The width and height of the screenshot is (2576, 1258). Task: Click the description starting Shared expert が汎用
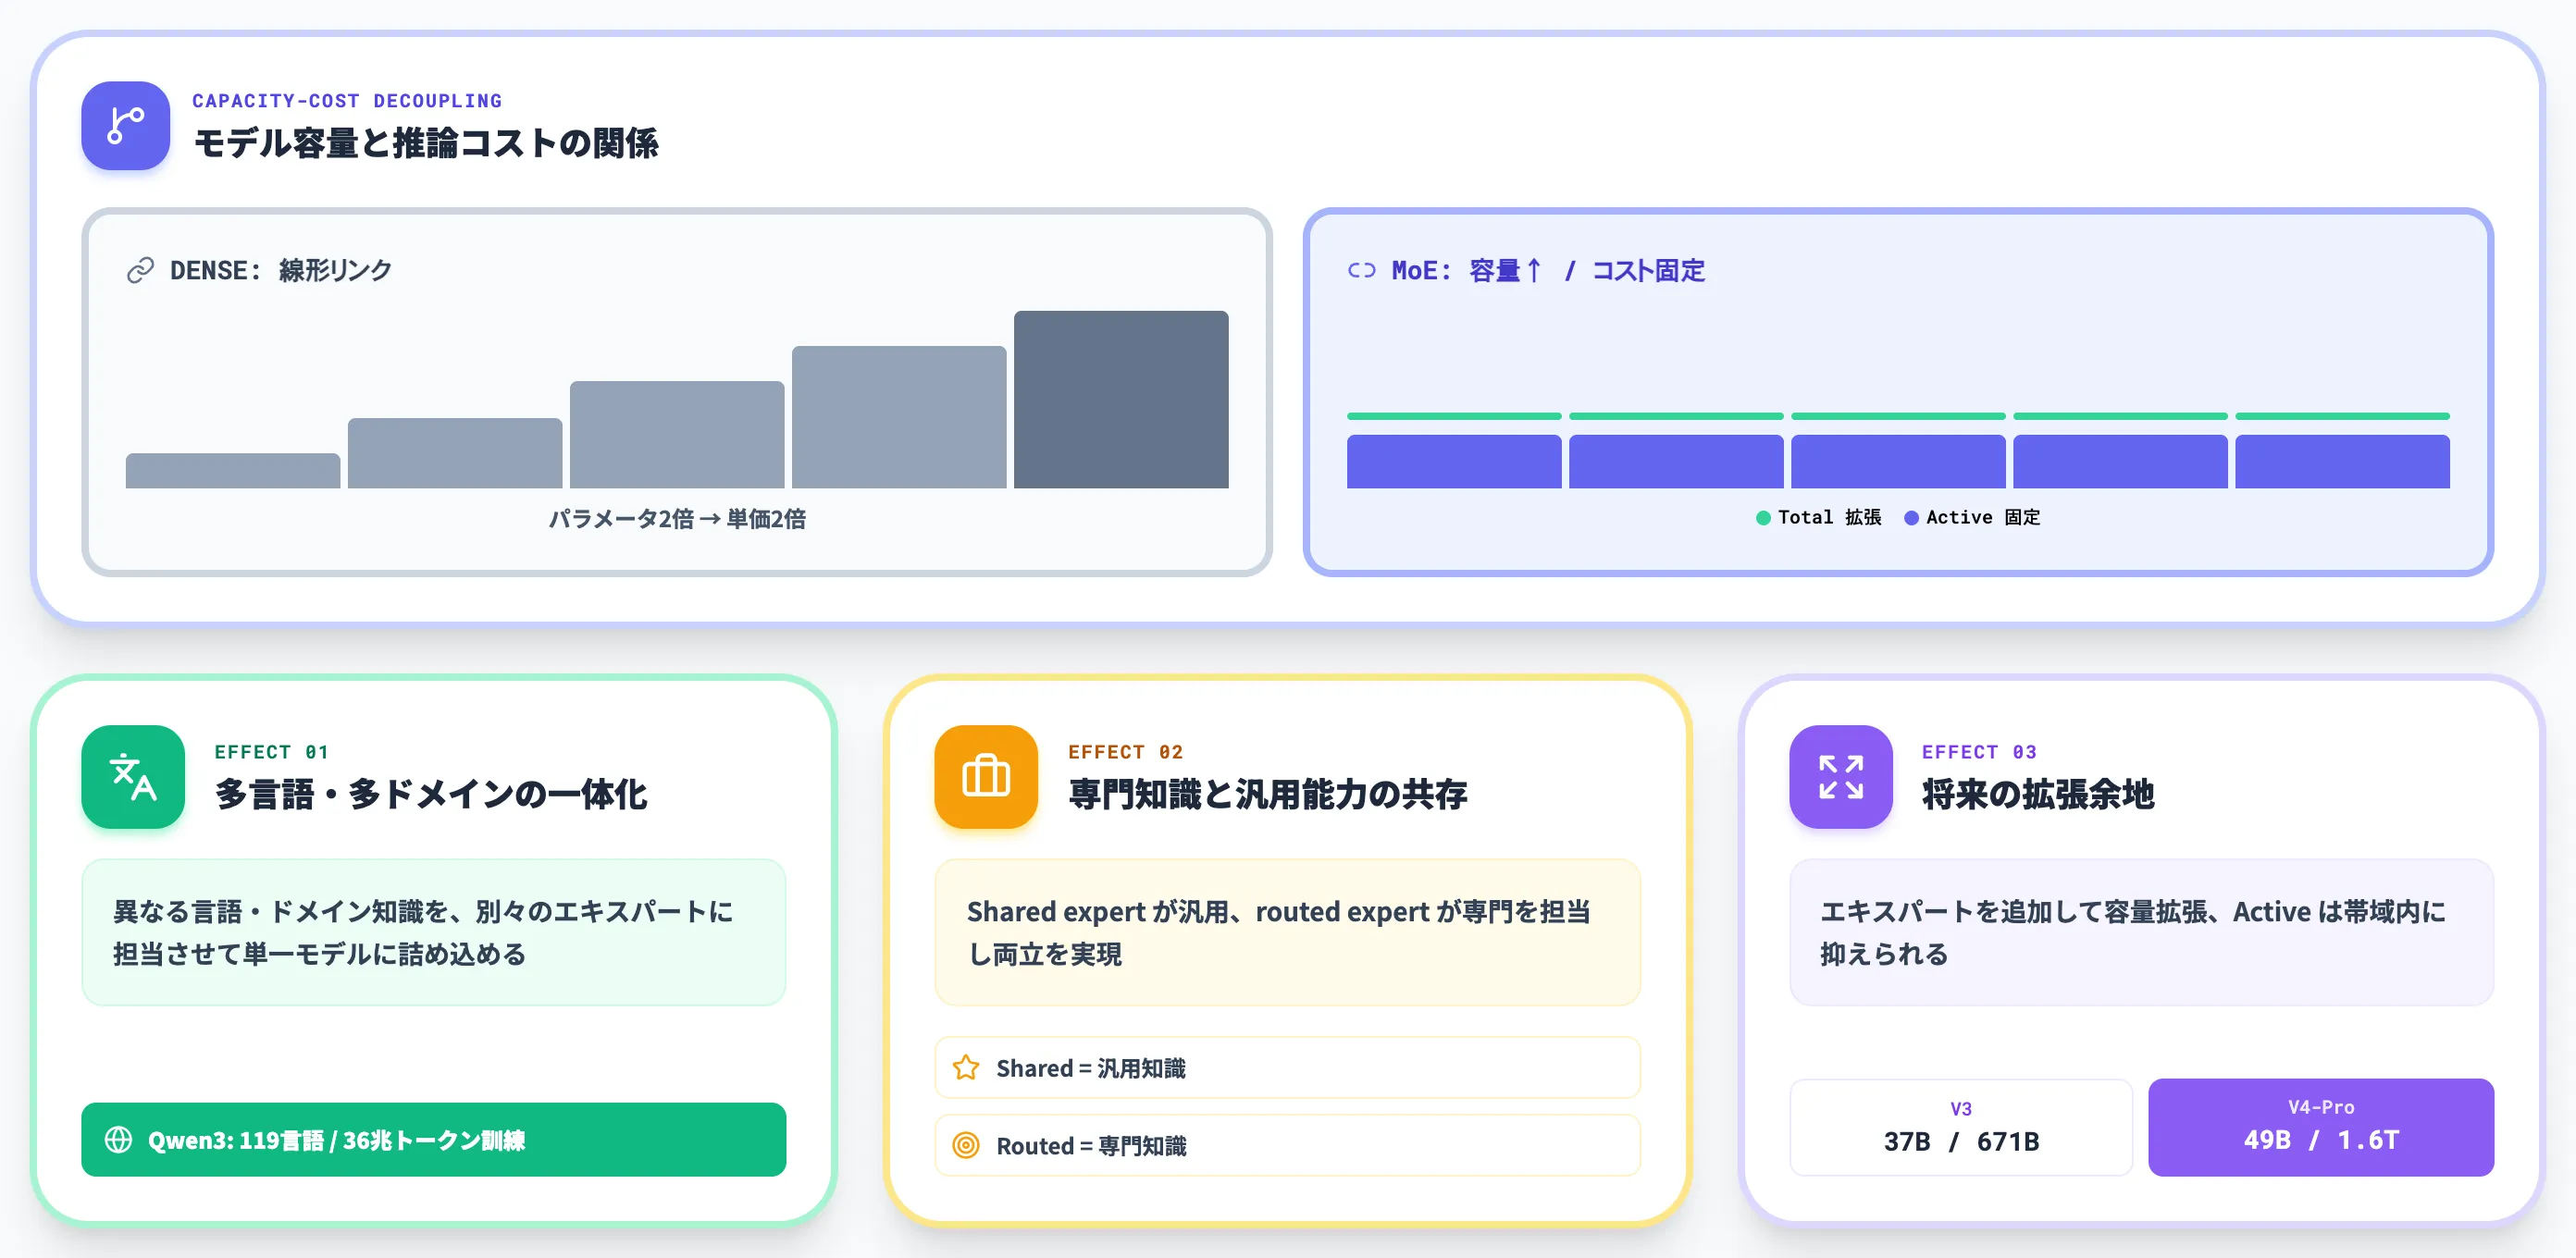[1278, 932]
